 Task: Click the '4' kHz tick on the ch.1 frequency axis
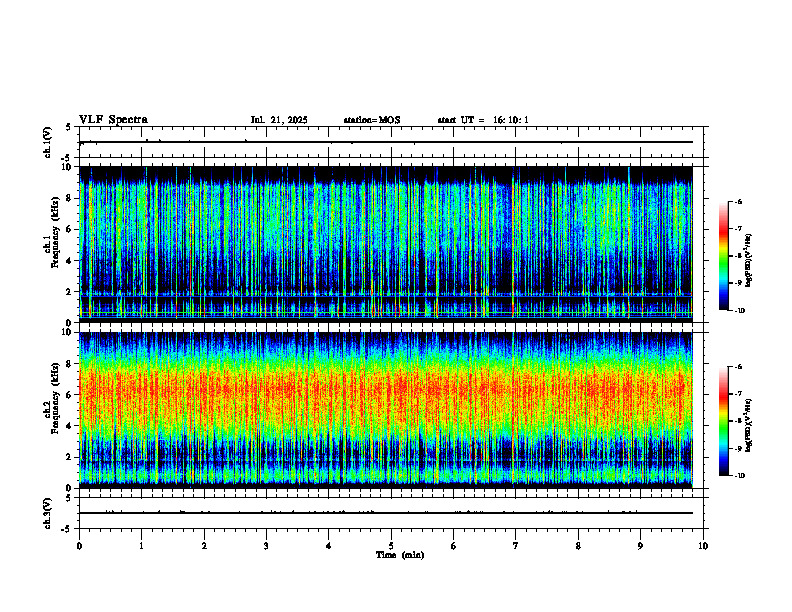point(71,261)
